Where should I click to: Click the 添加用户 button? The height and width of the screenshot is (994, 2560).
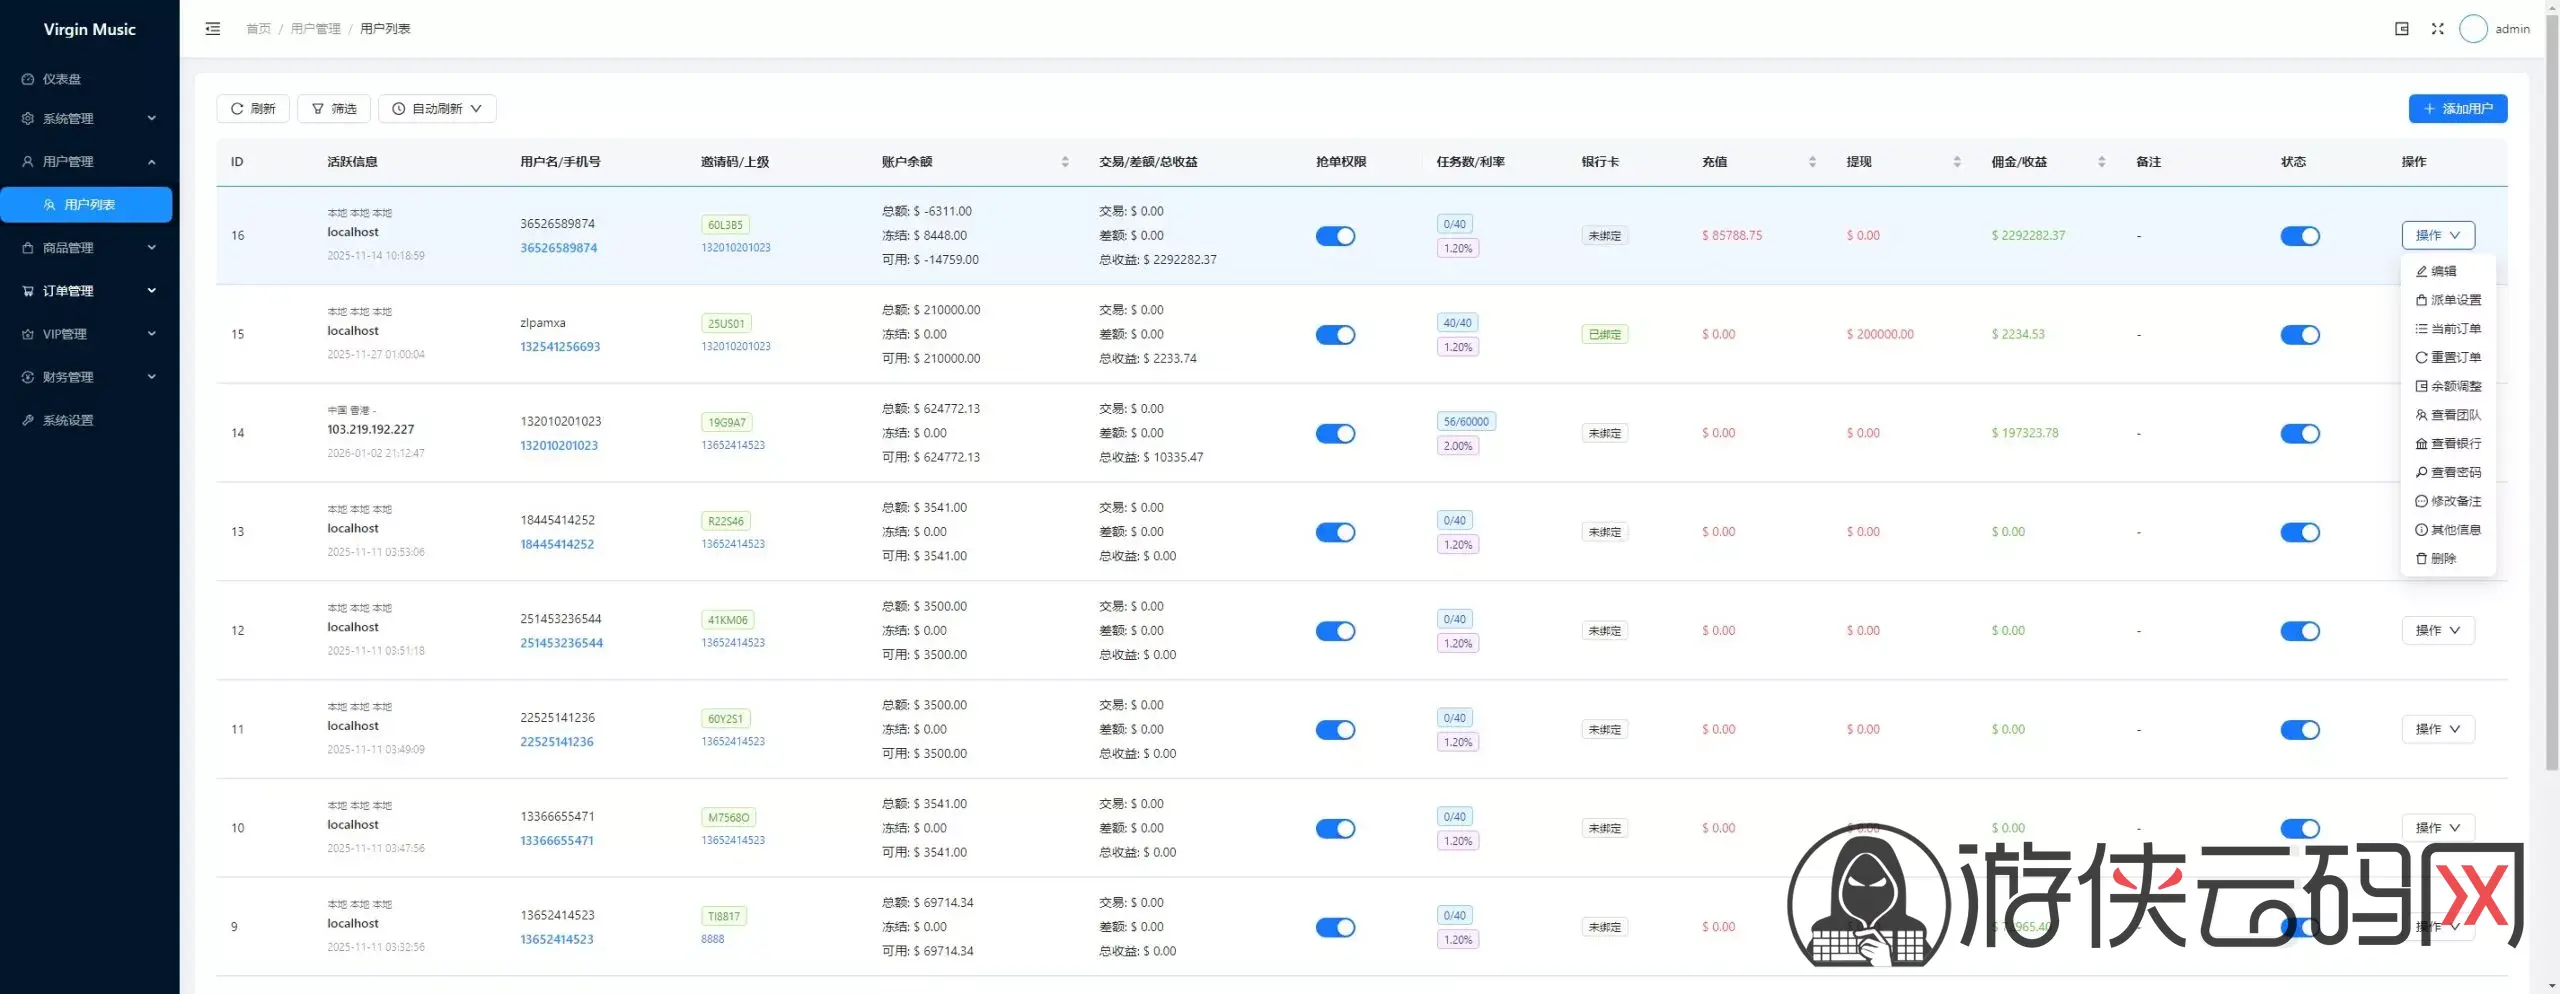pyautogui.click(x=2457, y=109)
